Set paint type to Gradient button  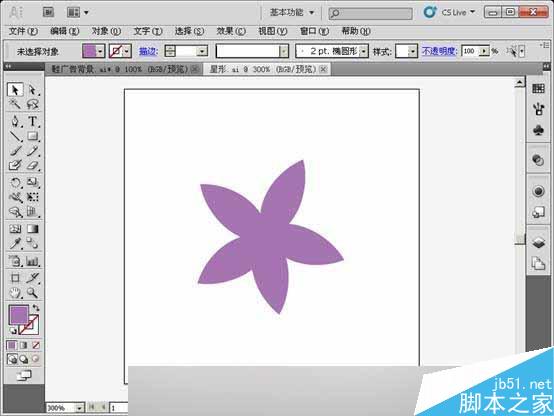[24, 345]
